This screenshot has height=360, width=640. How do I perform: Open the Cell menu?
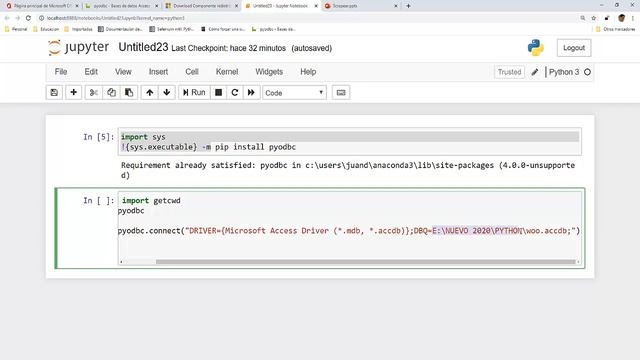point(192,72)
